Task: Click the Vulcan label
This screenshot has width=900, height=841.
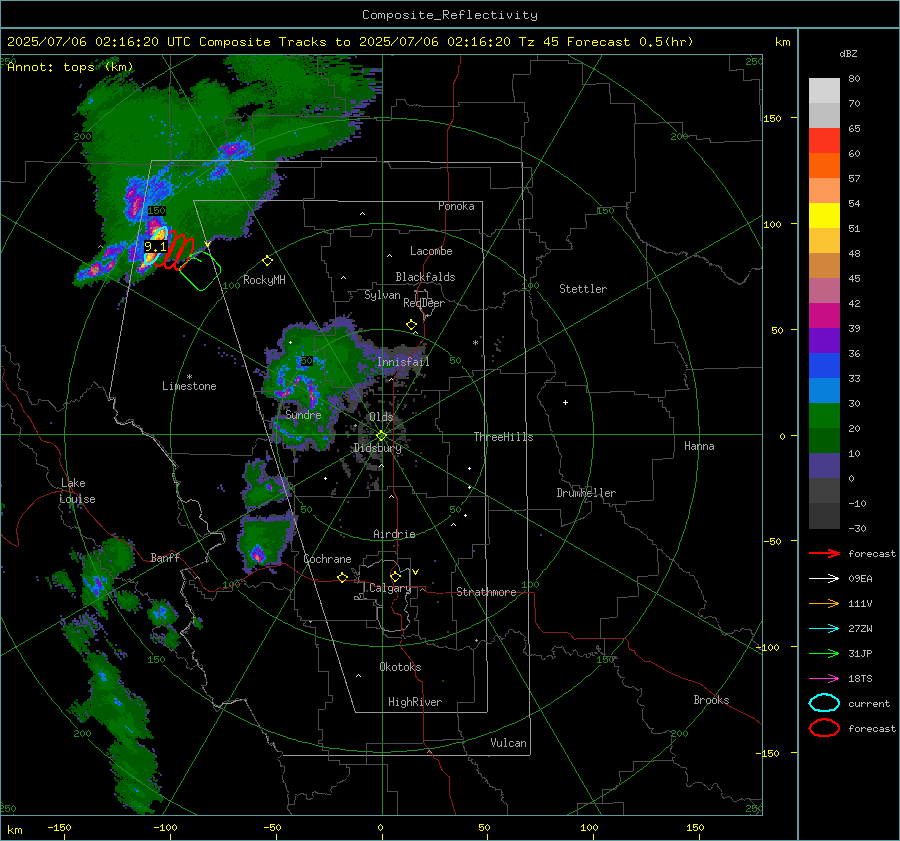Action: coord(509,743)
